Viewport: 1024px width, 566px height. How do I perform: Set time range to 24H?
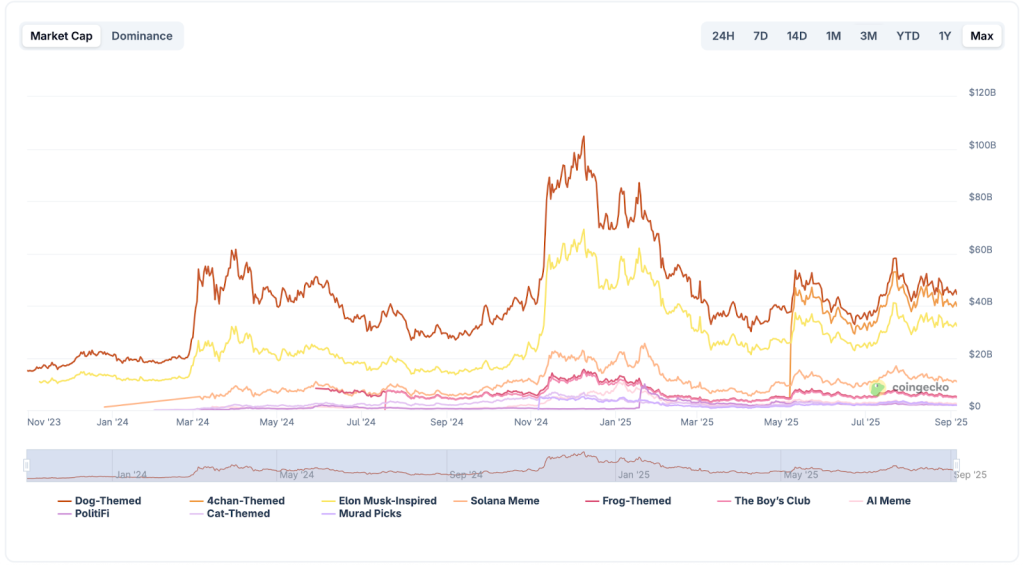pyautogui.click(x=723, y=36)
